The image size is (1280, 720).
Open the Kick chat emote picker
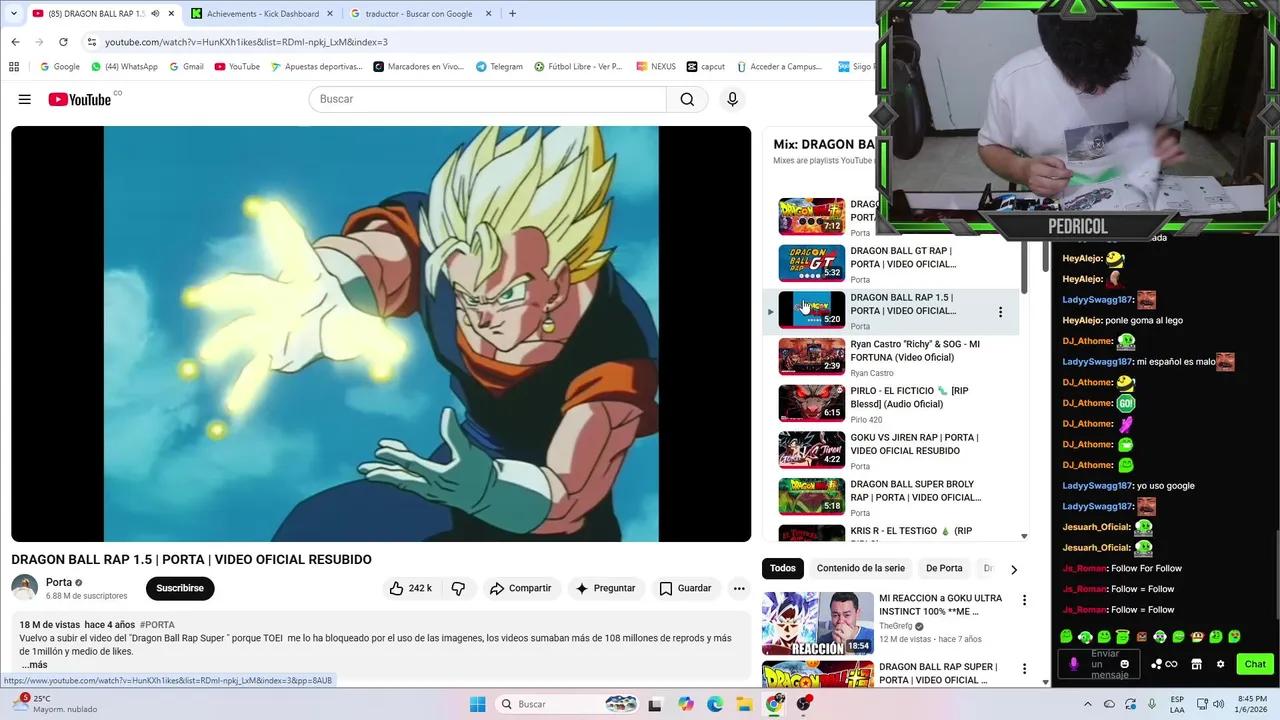coord(1125,664)
